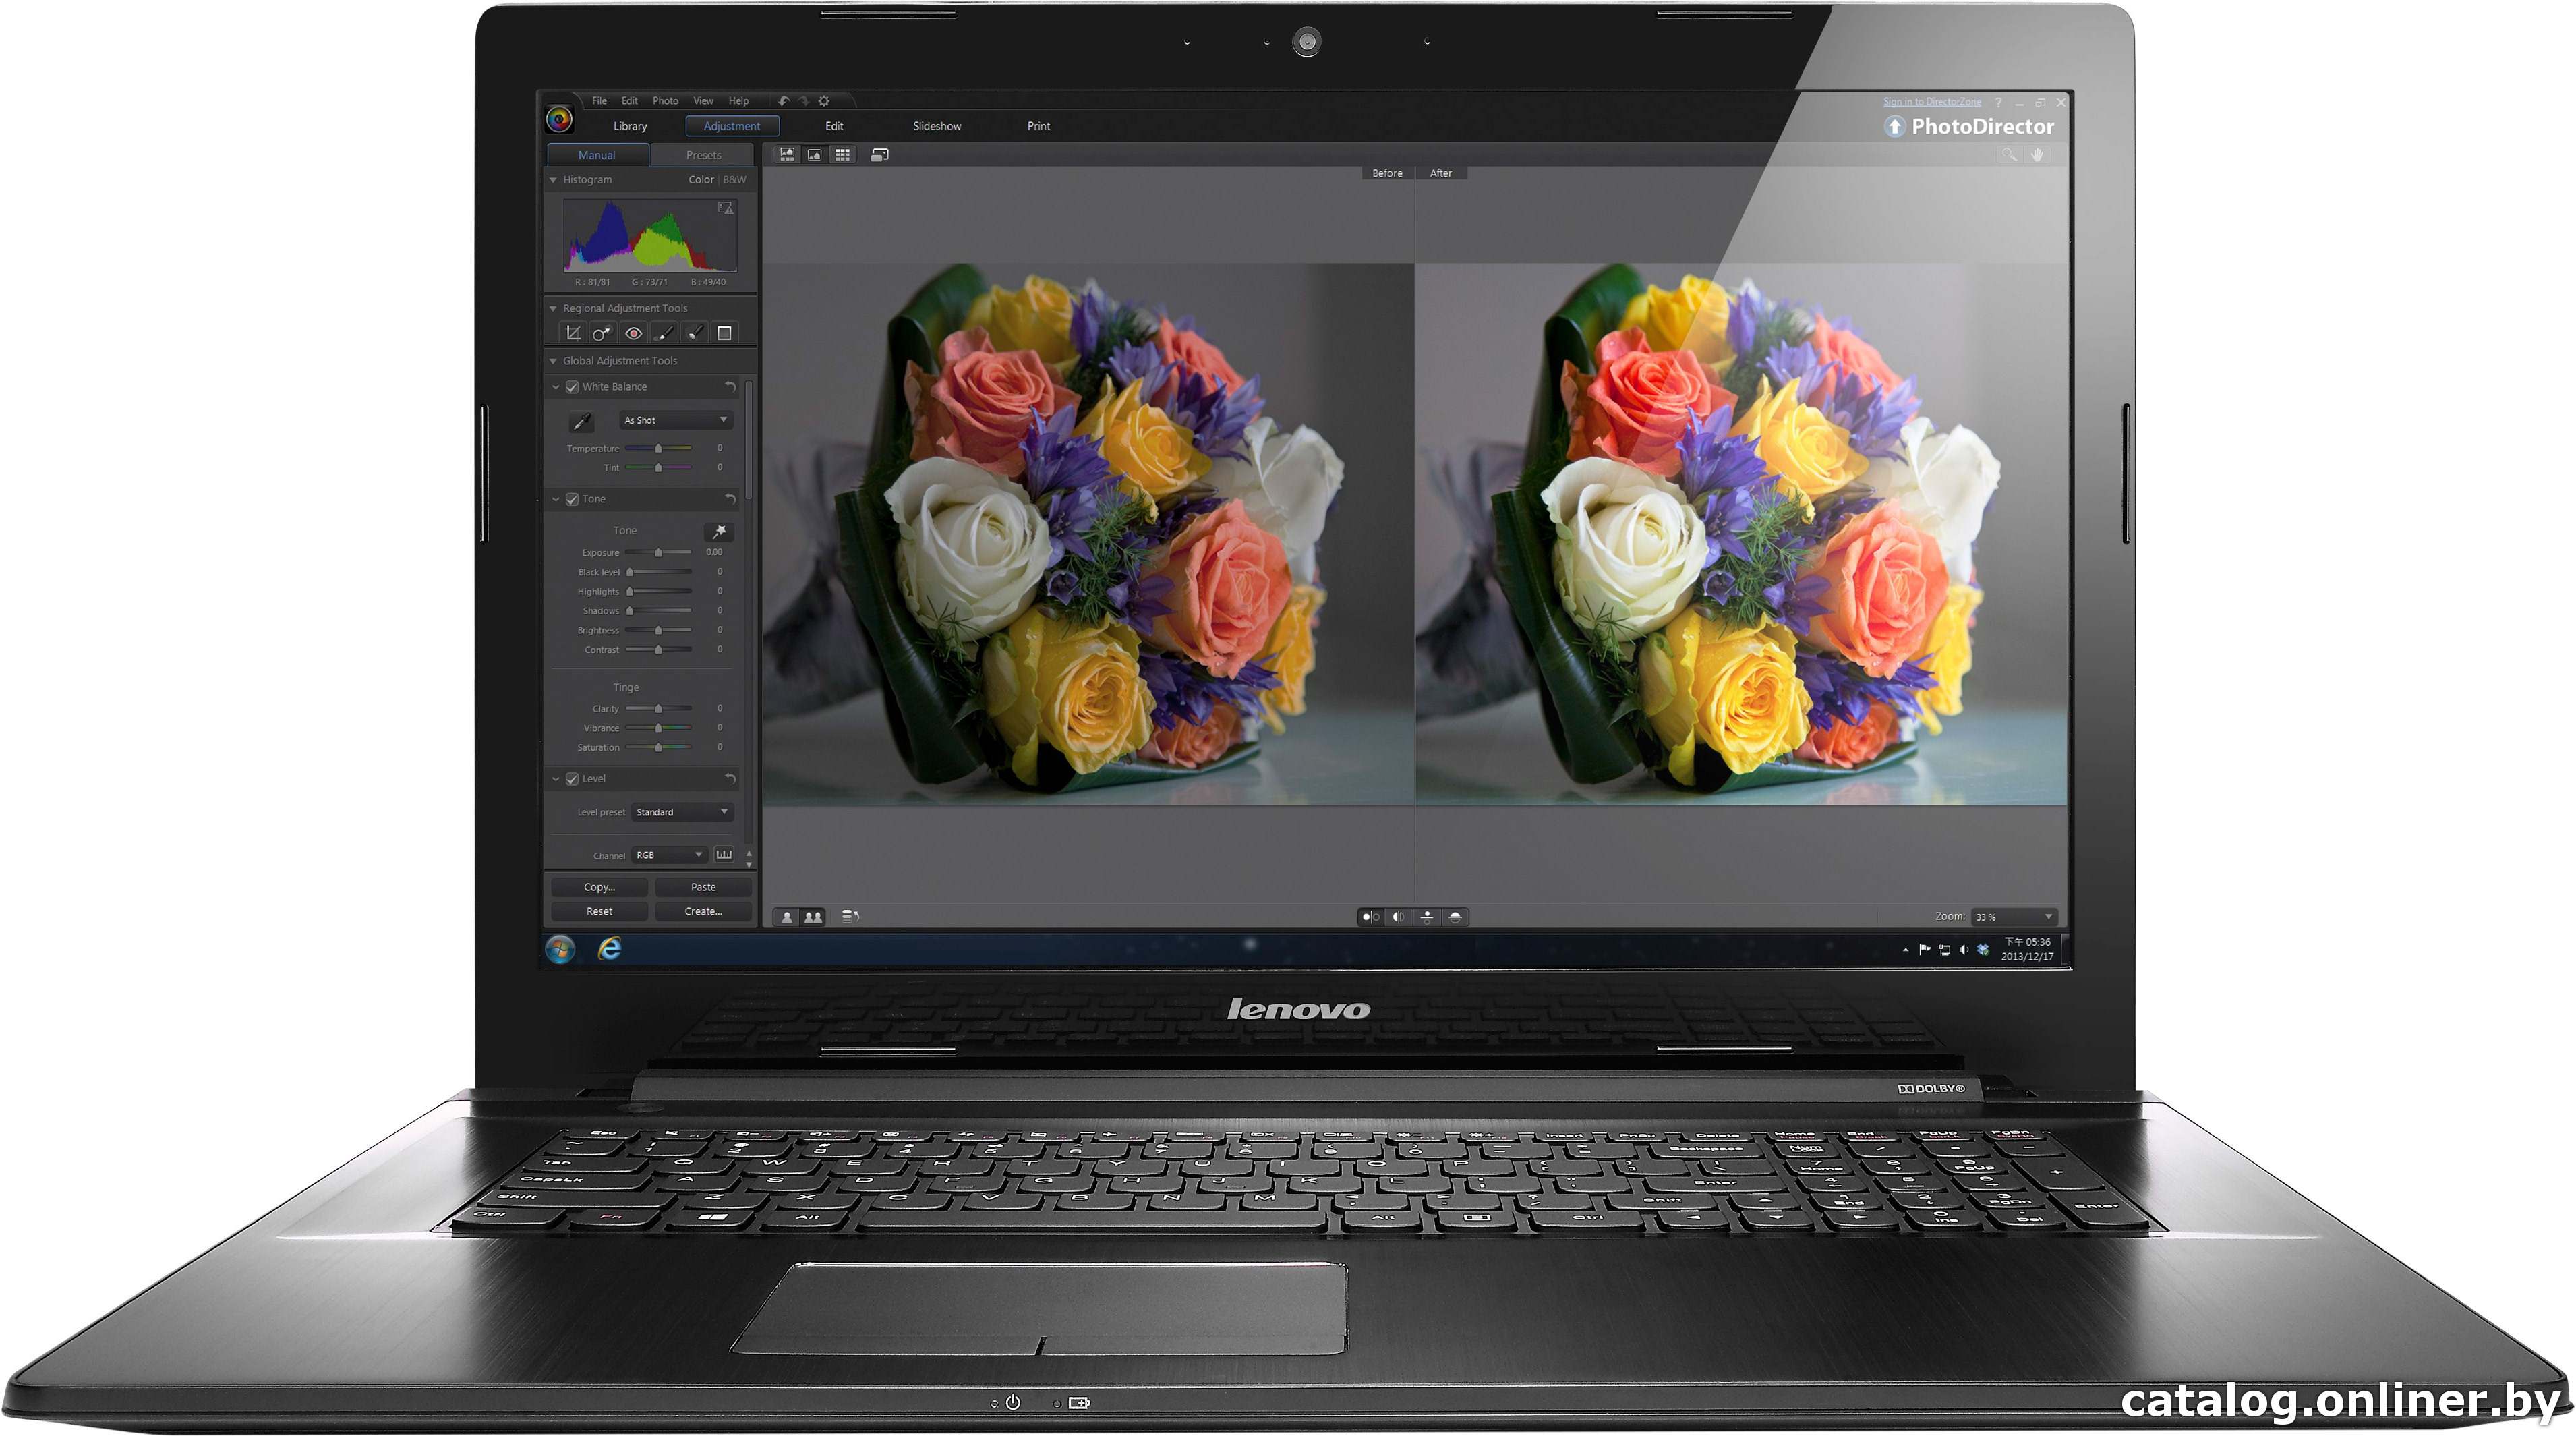The width and height of the screenshot is (2576, 1436).
Task: Click the Create... button
Action: coord(703,911)
